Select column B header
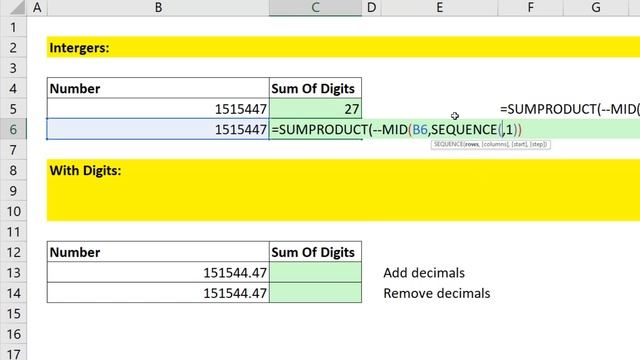Viewport: 640px width, 360px height. [x=158, y=7]
